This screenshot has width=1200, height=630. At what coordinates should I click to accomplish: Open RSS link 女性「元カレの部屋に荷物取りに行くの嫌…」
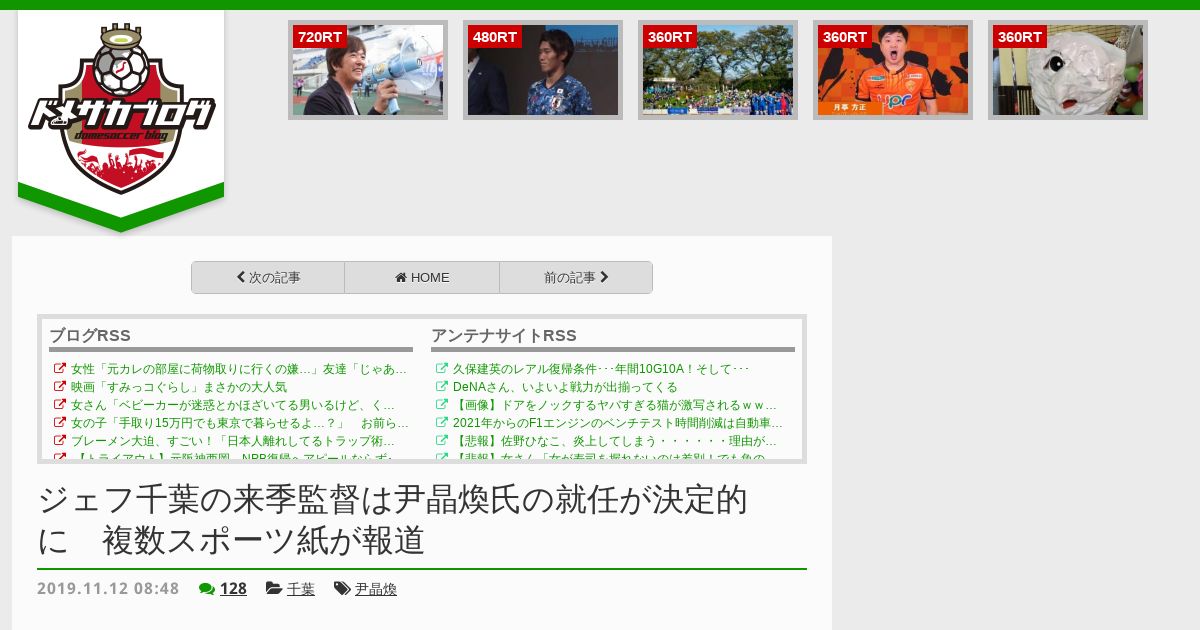click(x=240, y=369)
